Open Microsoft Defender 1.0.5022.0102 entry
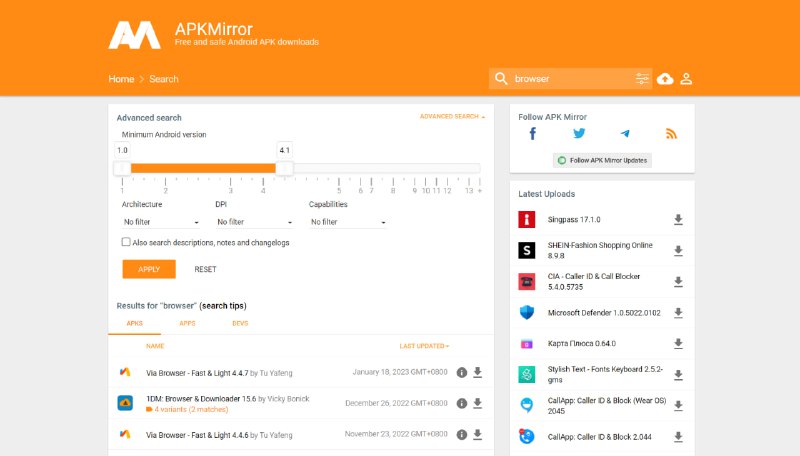800x456 pixels. [604, 313]
